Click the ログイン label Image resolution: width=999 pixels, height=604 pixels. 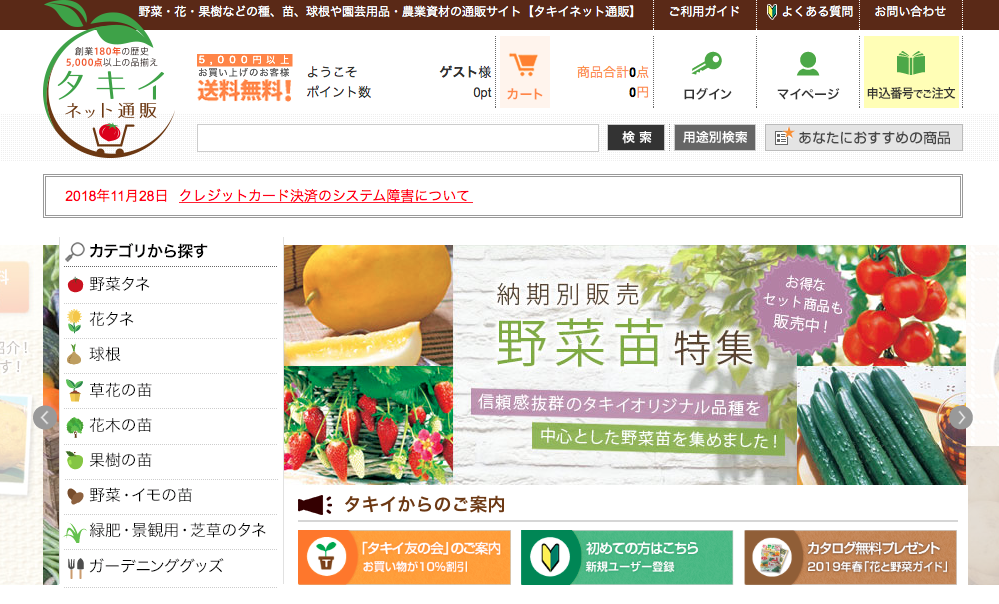click(707, 94)
